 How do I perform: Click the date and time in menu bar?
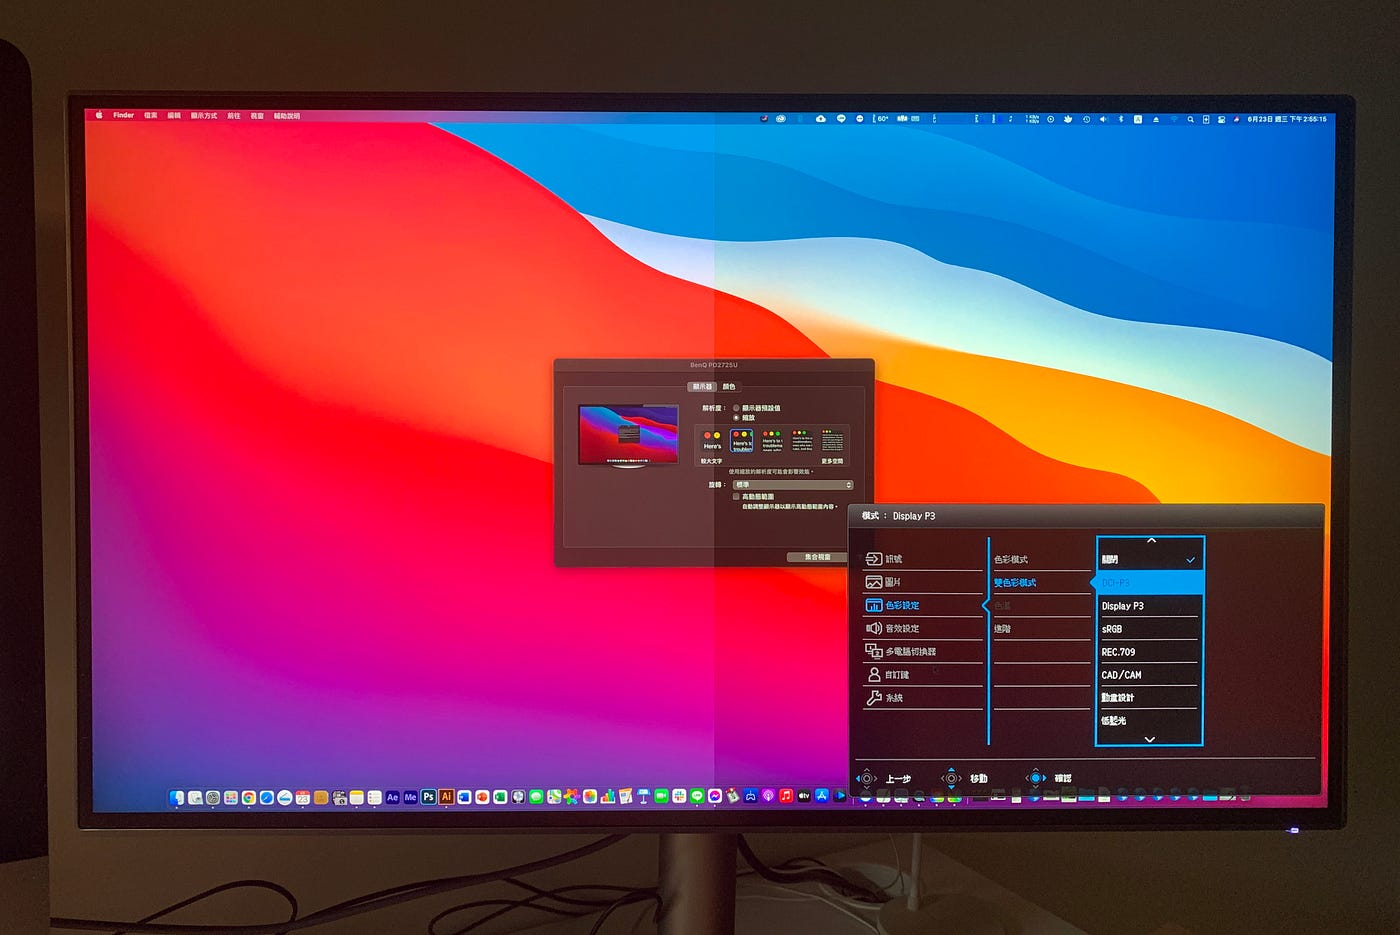(1287, 119)
